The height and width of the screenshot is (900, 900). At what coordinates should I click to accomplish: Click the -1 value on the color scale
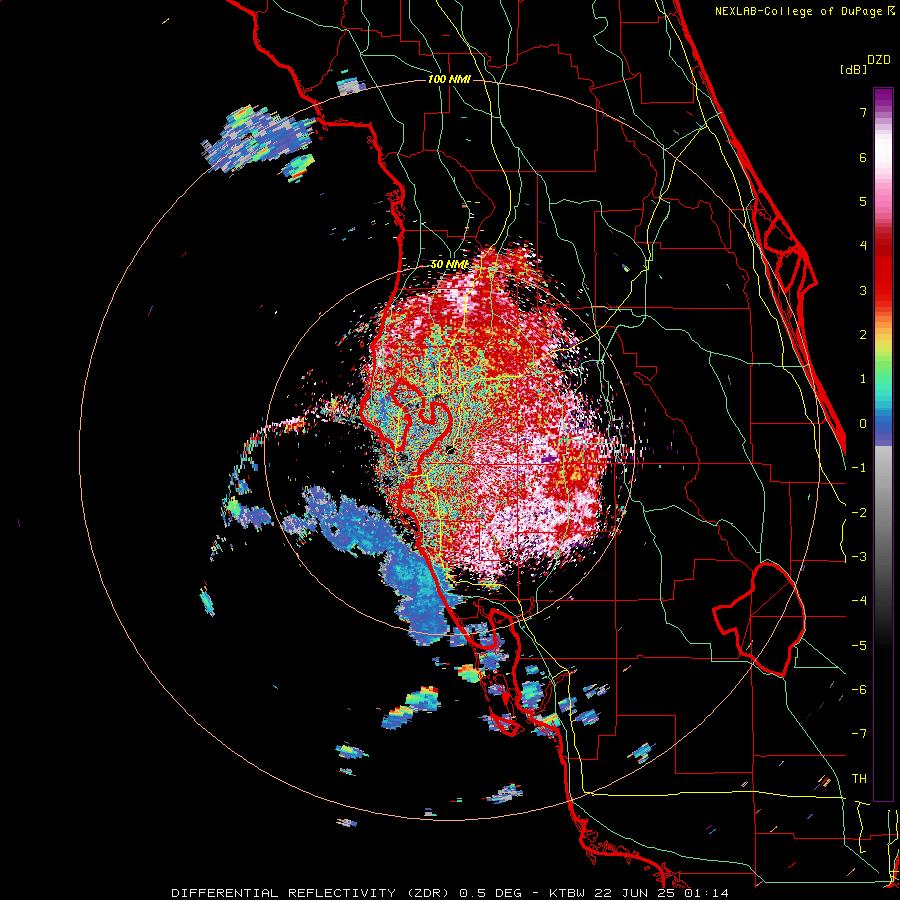[859, 468]
